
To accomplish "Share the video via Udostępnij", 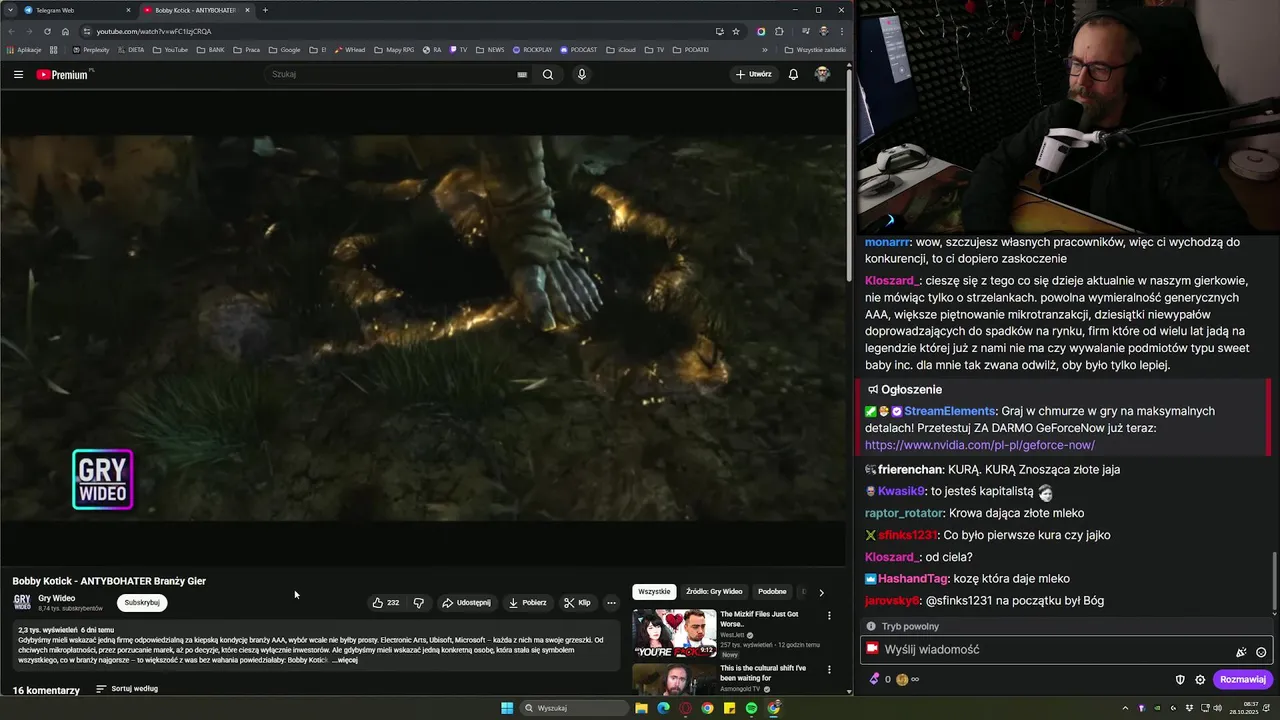I will pos(466,603).
